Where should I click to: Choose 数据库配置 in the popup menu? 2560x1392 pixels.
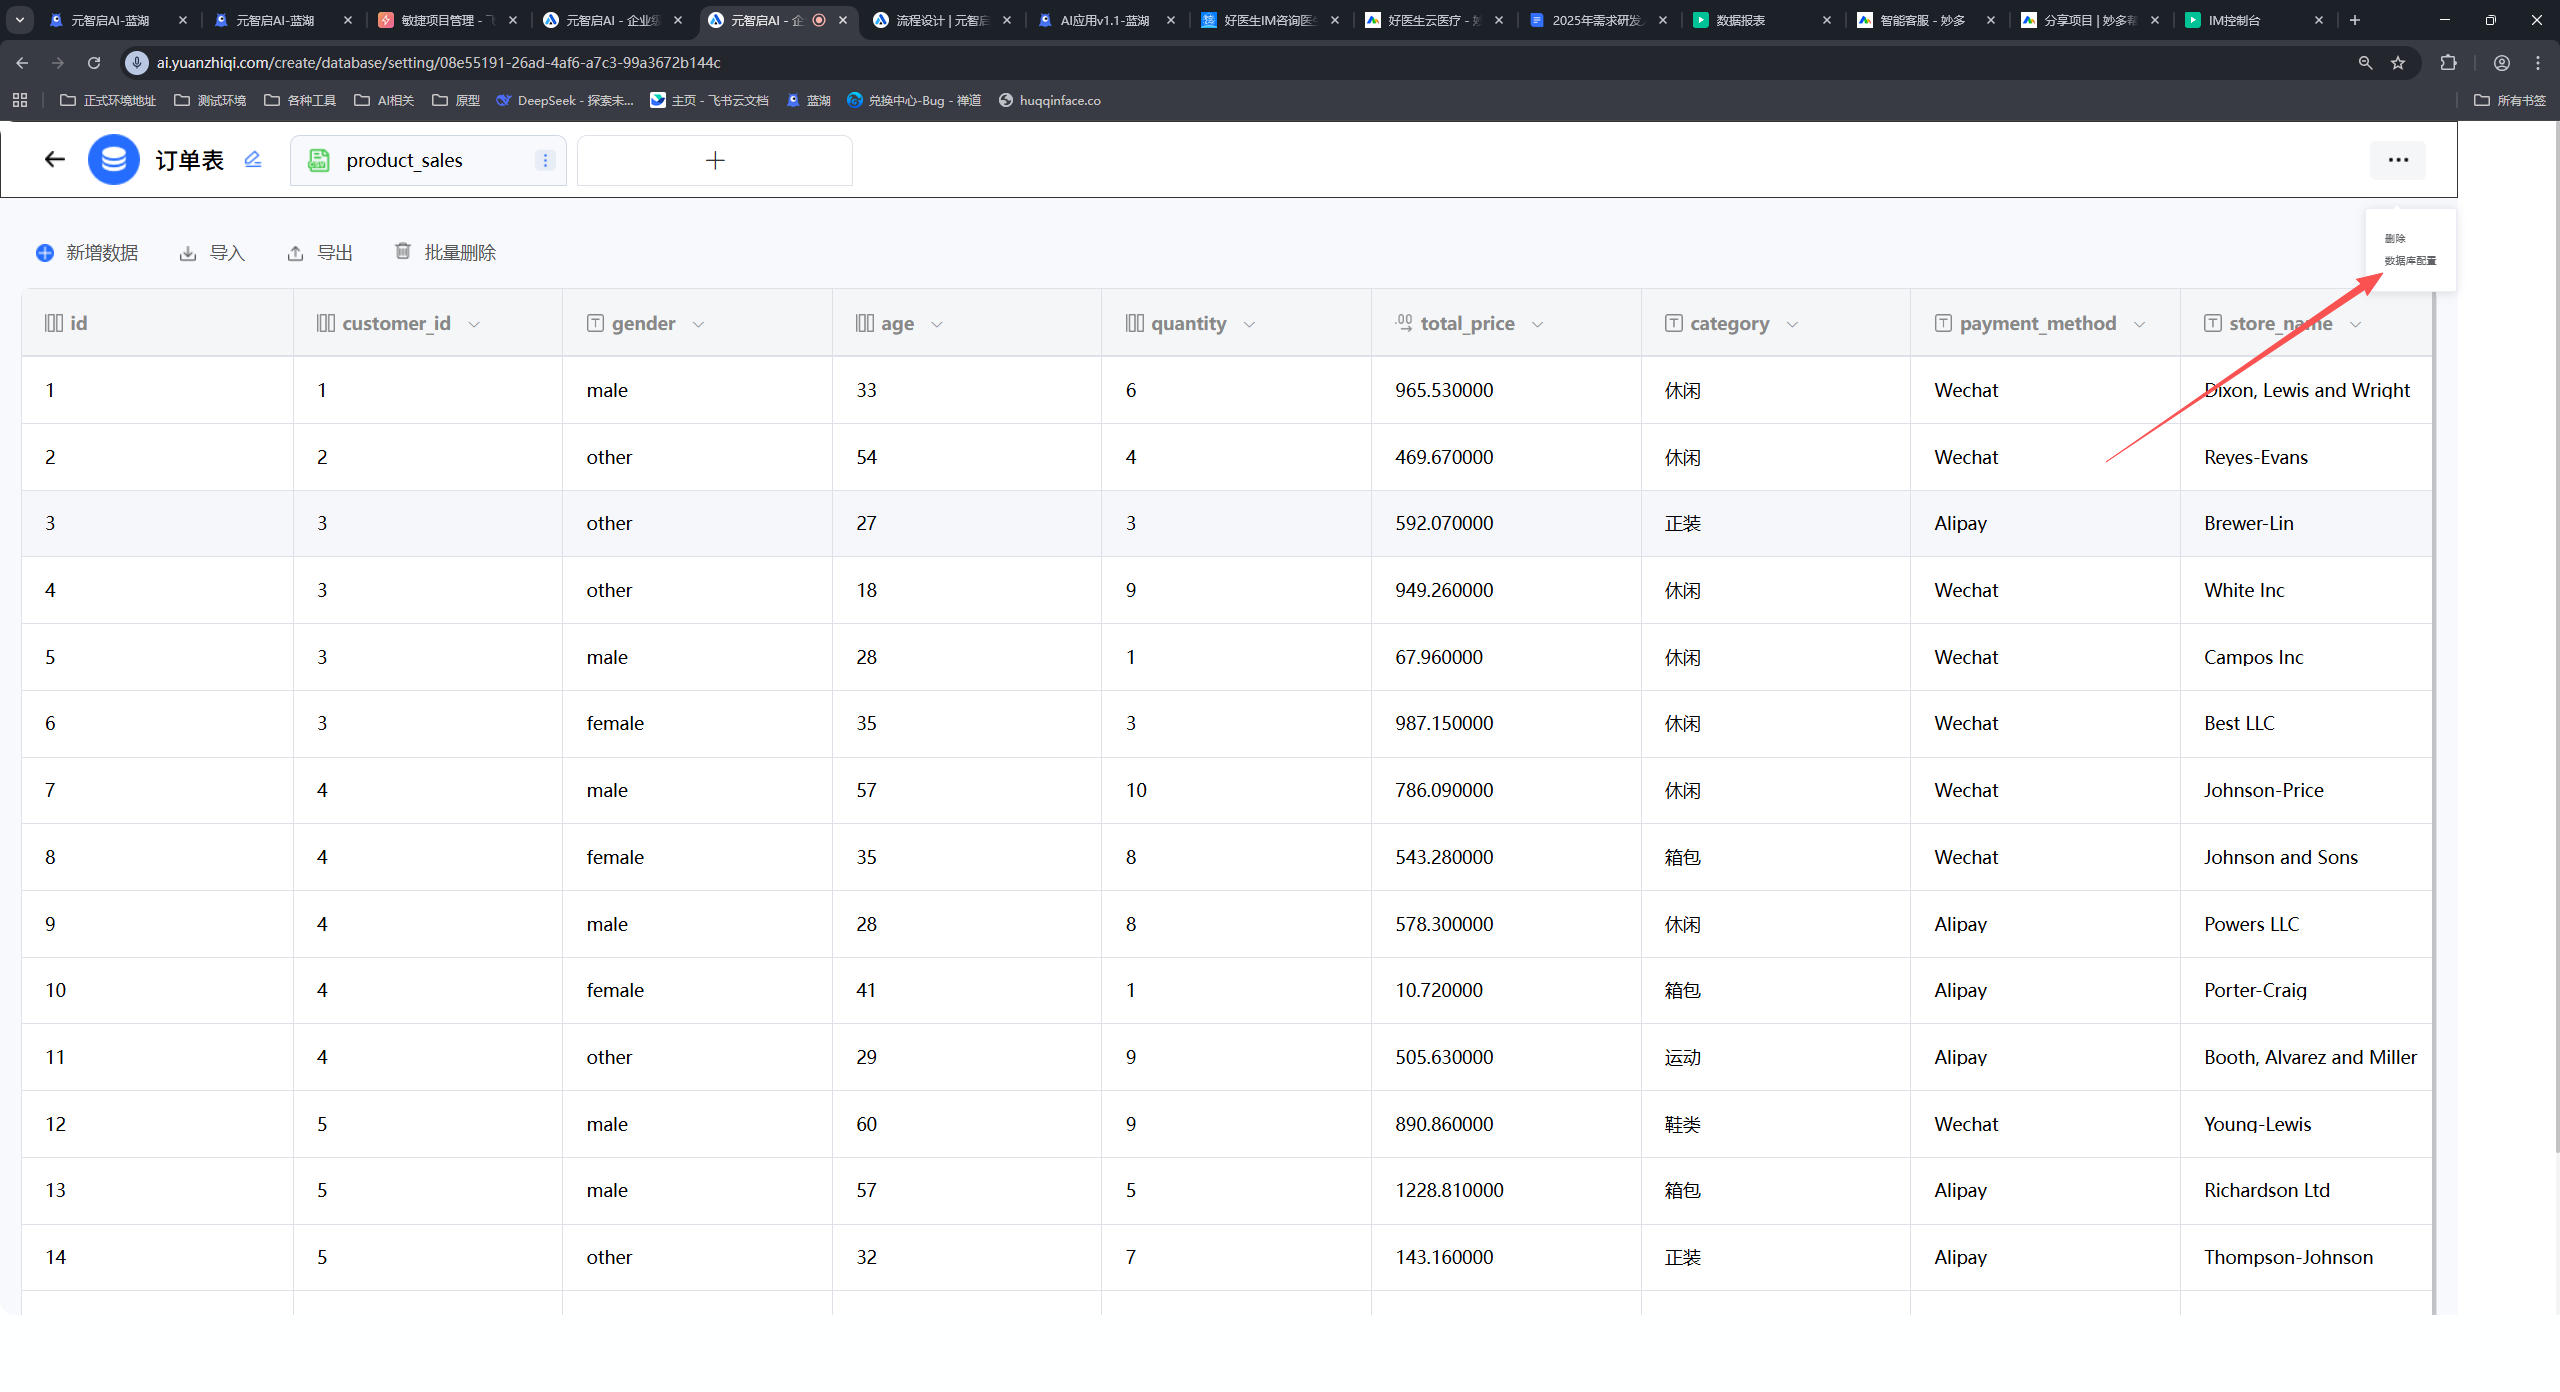click(2410, 261)
